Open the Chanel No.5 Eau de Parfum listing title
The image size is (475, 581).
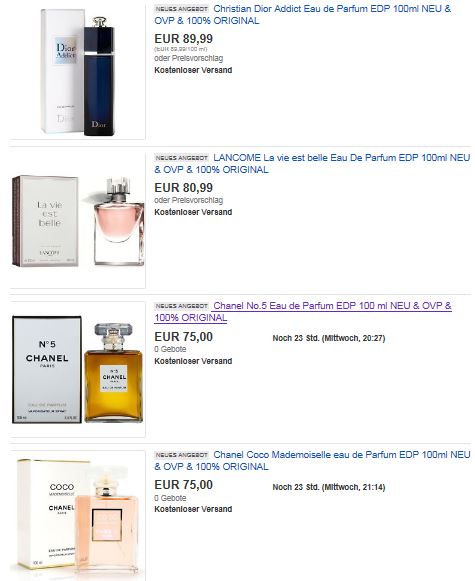(x=303, y=312)
